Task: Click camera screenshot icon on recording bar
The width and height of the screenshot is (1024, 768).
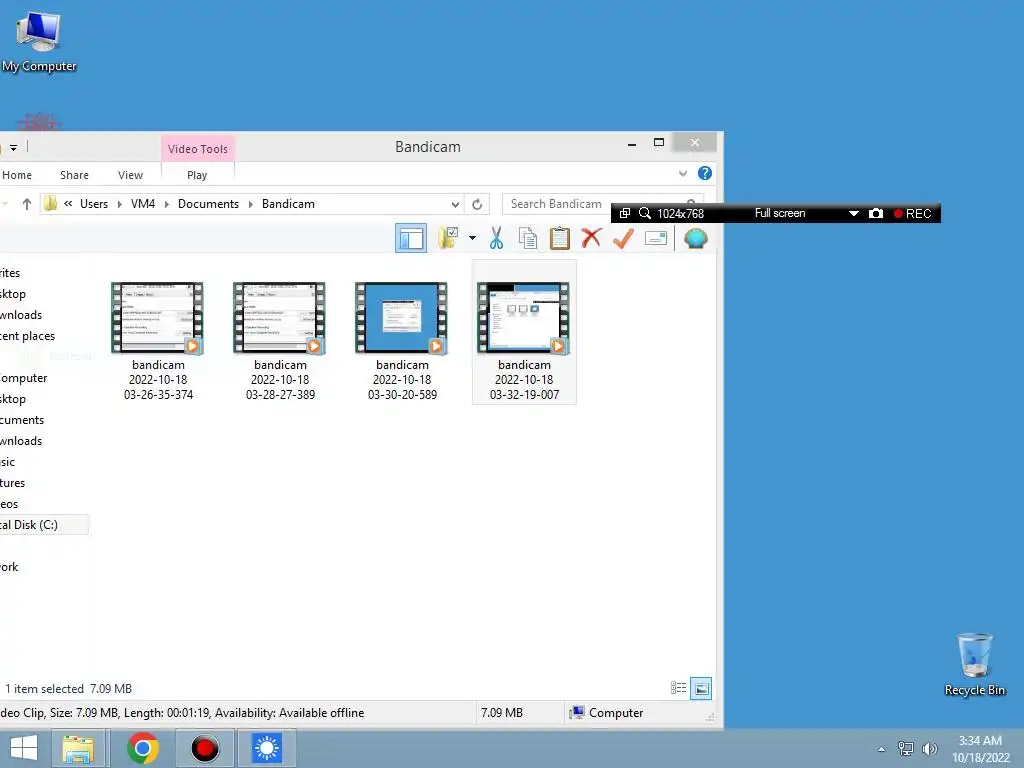Action: (876, 214)
